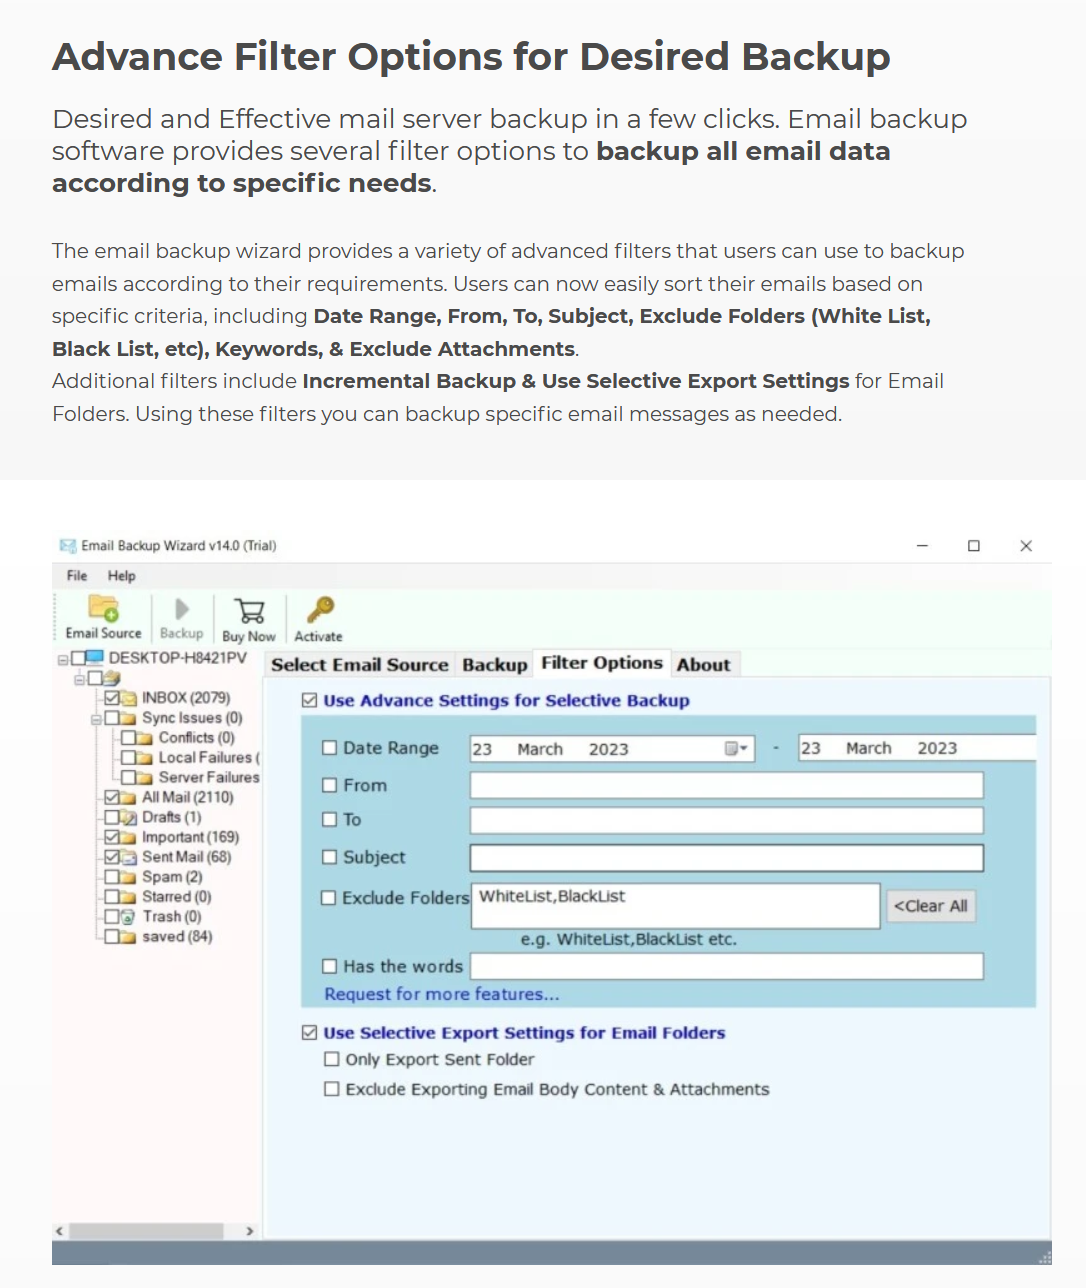1086x1288 pixels.
Task: Click the From text field
Action: pos(727,785)
